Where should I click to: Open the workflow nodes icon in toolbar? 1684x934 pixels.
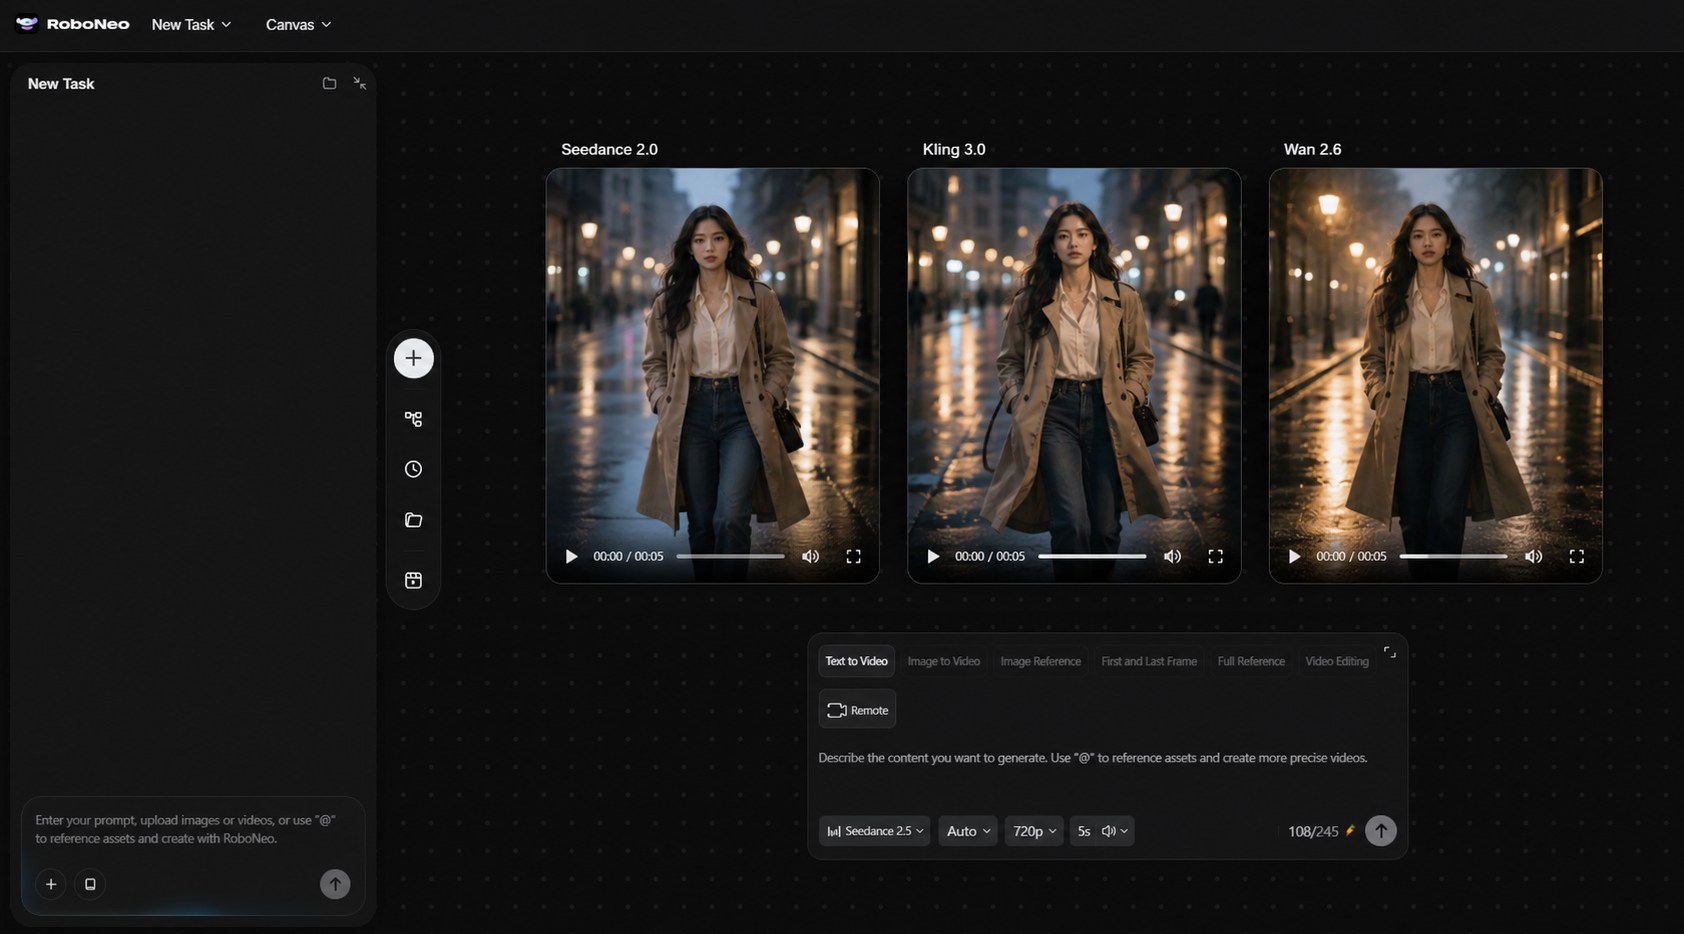[413, 419]
